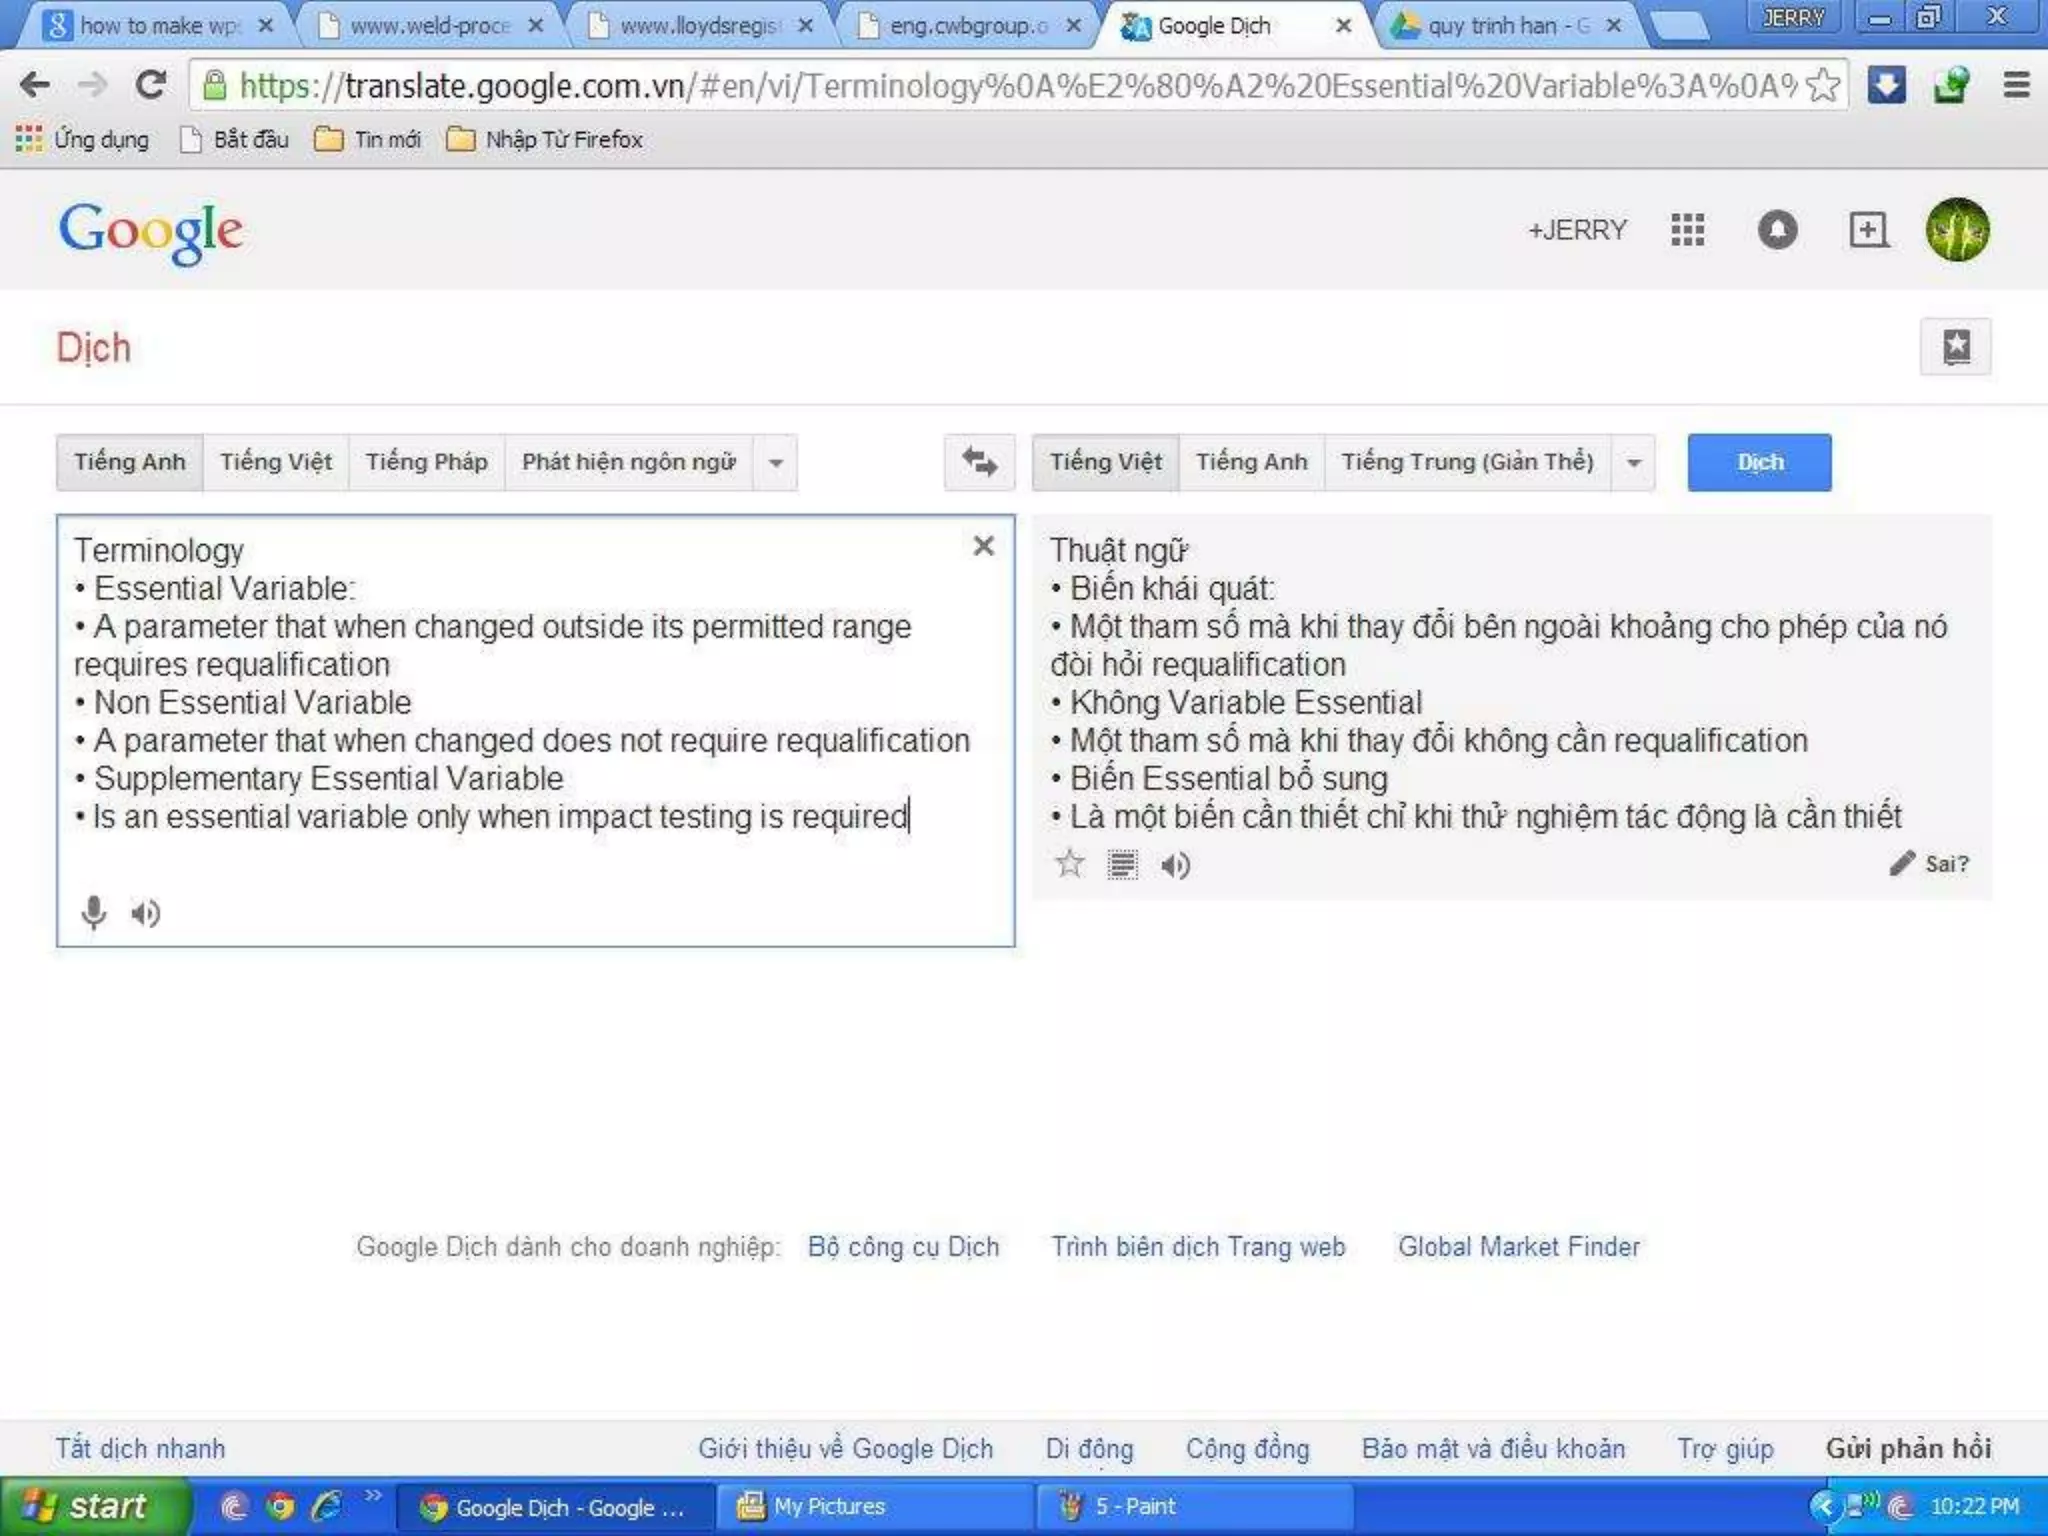The width and height of the screenshot is (2048, 1536).
Task: Open target language dropdown arrow
Action: [x=1634, y=463]
